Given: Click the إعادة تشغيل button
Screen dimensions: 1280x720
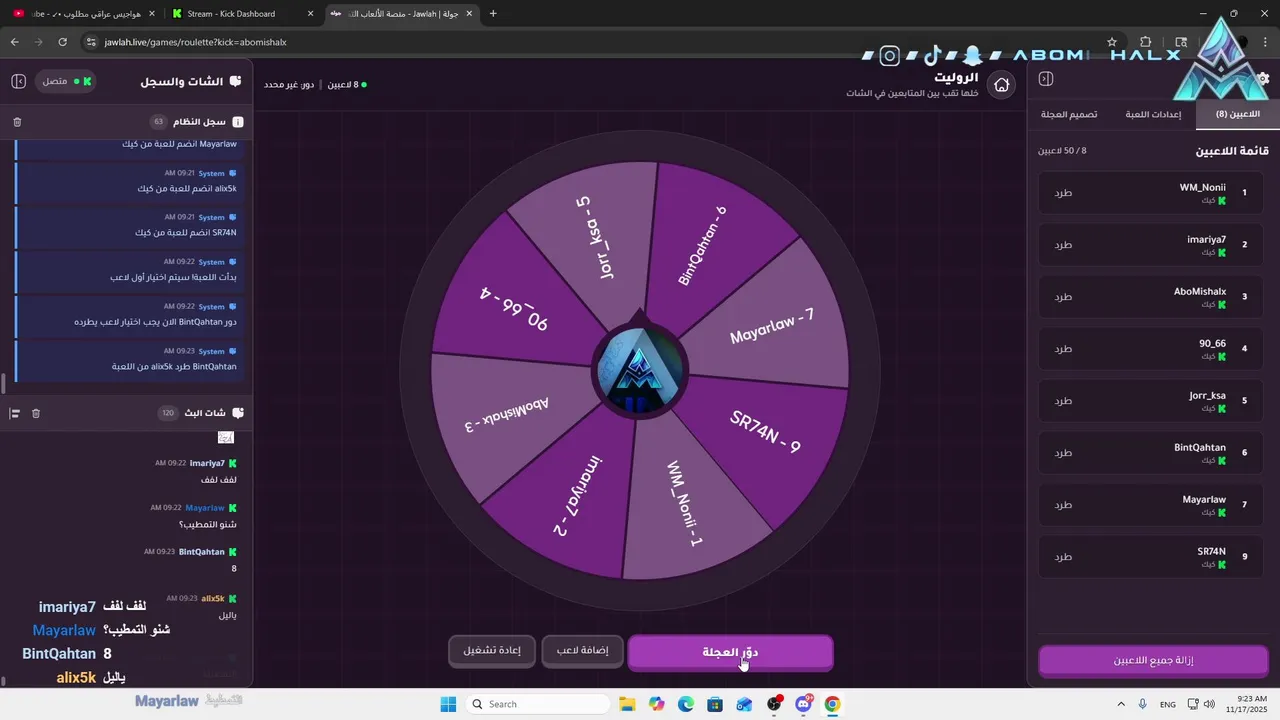Looking at the screenshot, I should [492, 651].
